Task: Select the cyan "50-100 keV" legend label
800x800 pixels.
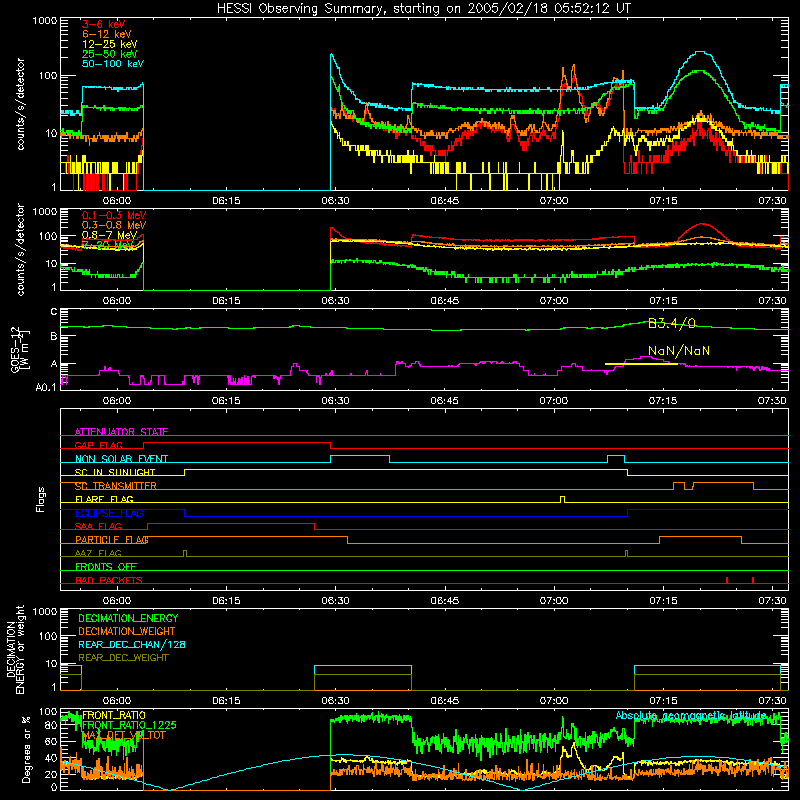Action: pos(113,63)
